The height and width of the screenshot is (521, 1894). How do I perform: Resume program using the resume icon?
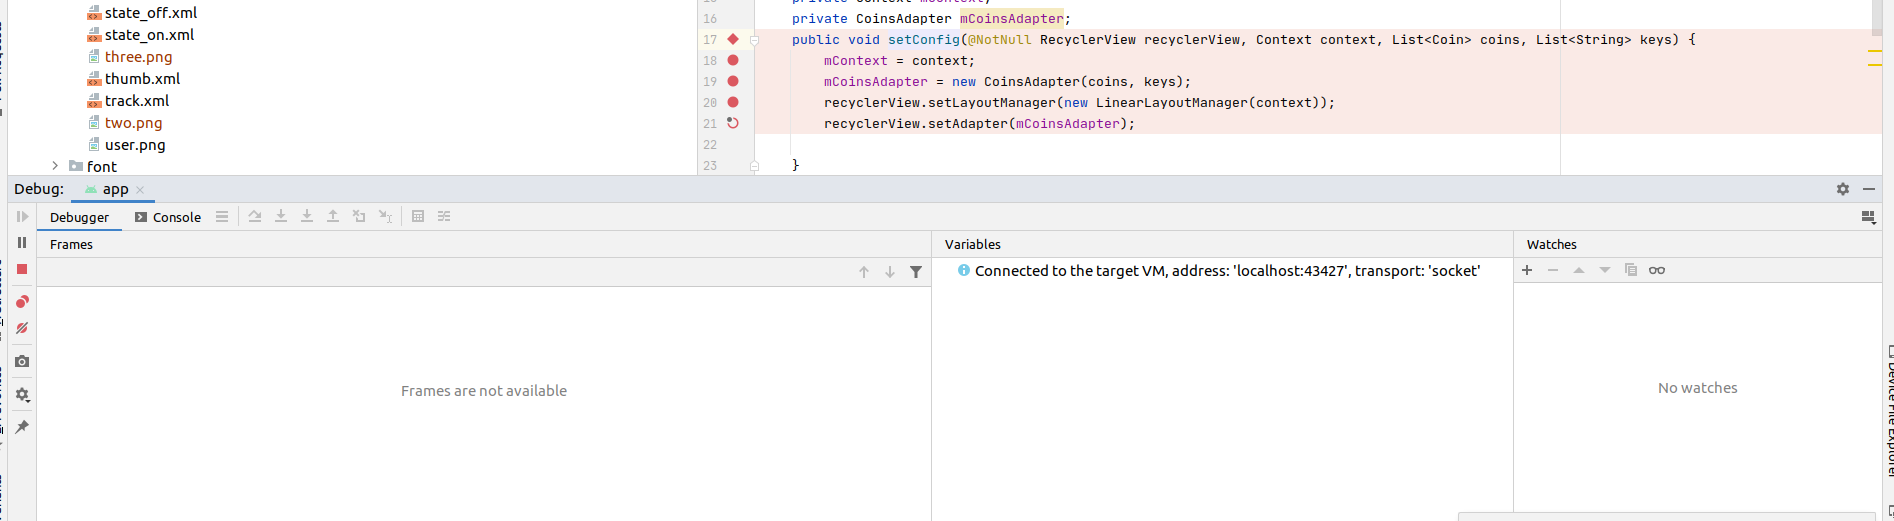click(x=22, y=216)
